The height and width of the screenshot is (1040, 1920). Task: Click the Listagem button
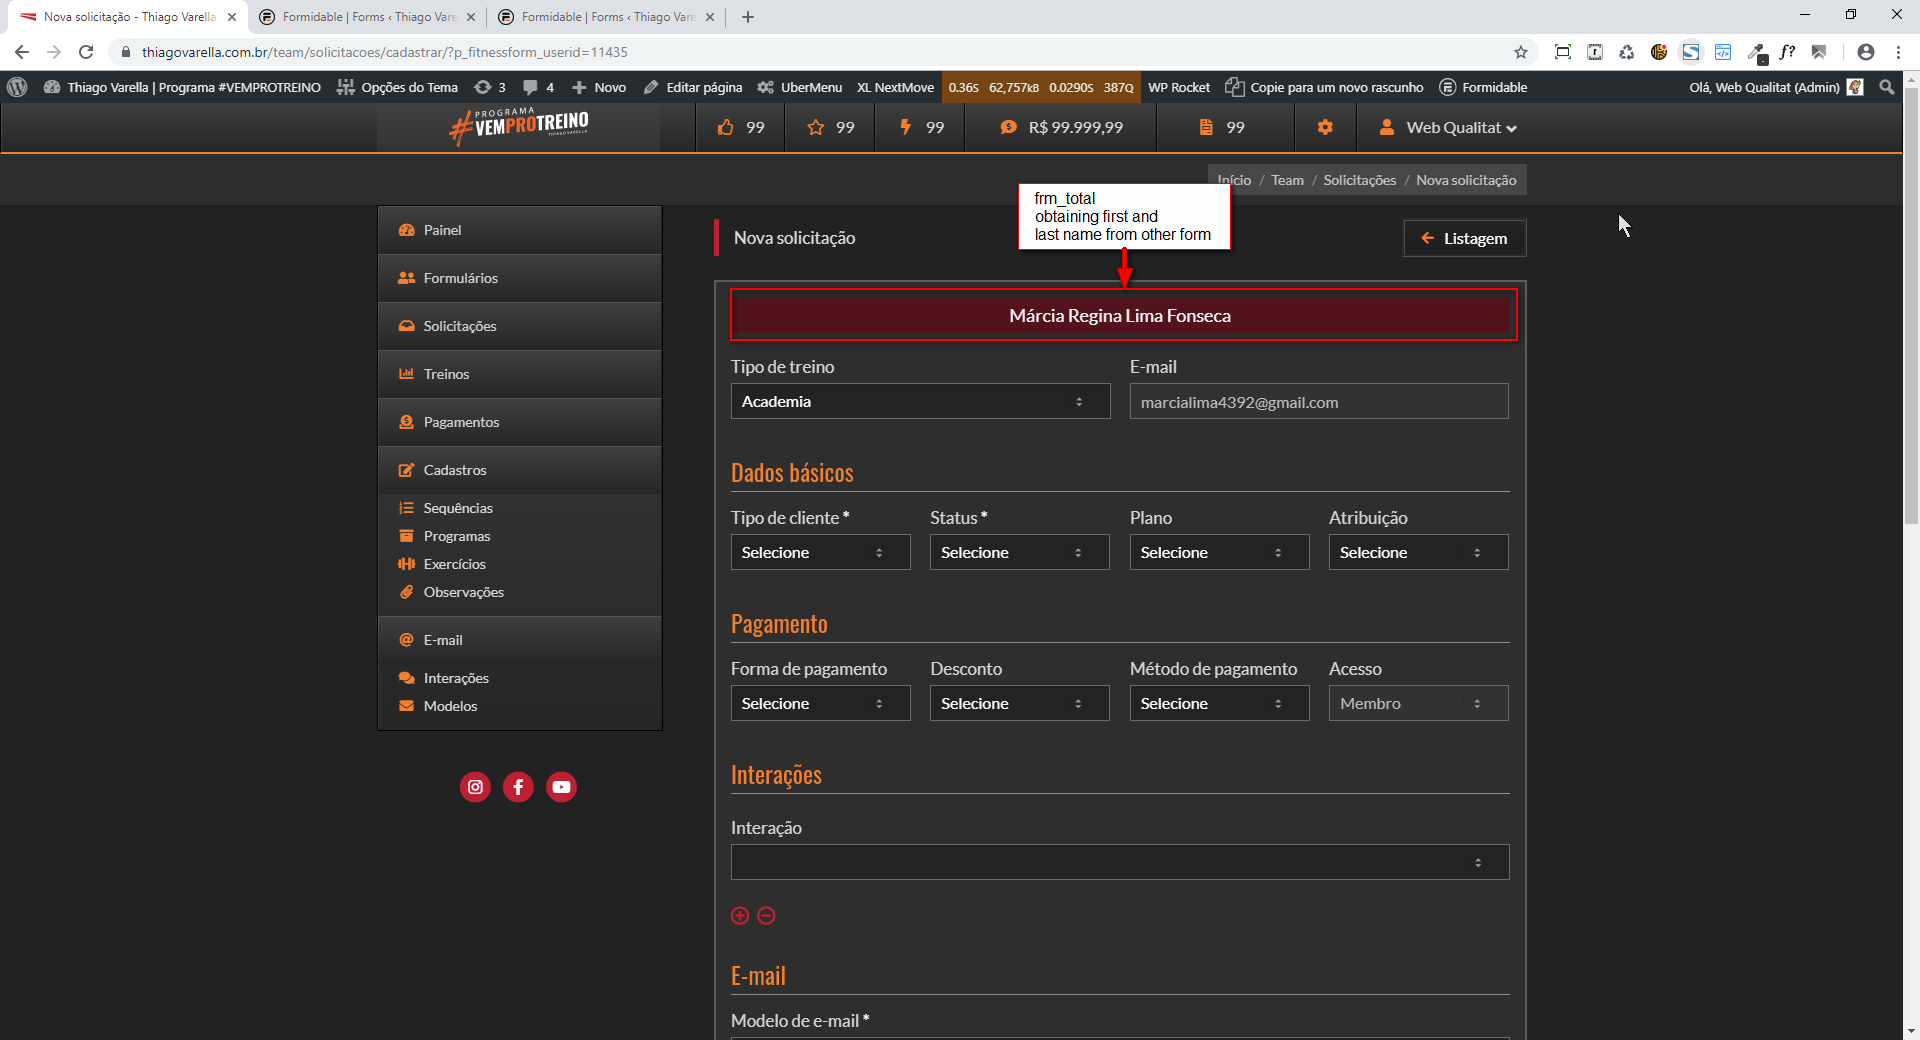pos(1464,238)
